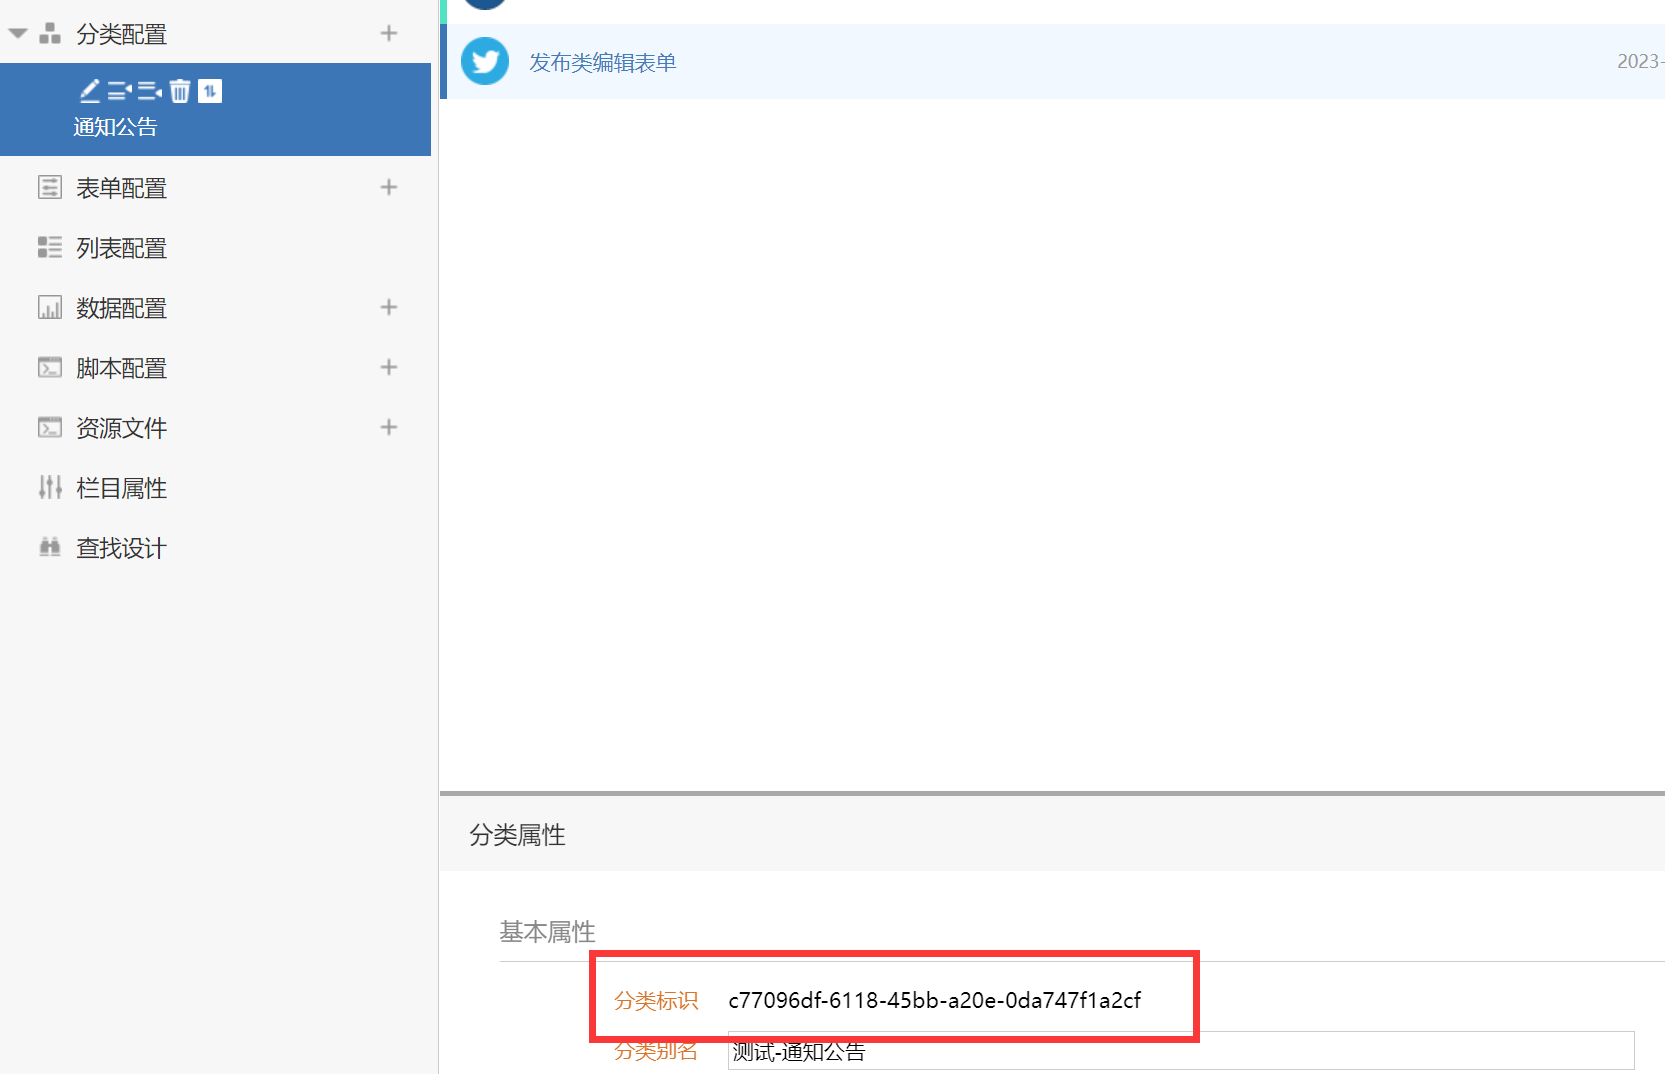Open the 资源文件 section
The height and width of the screenshot is (1074, 1665).
[122, 428]
